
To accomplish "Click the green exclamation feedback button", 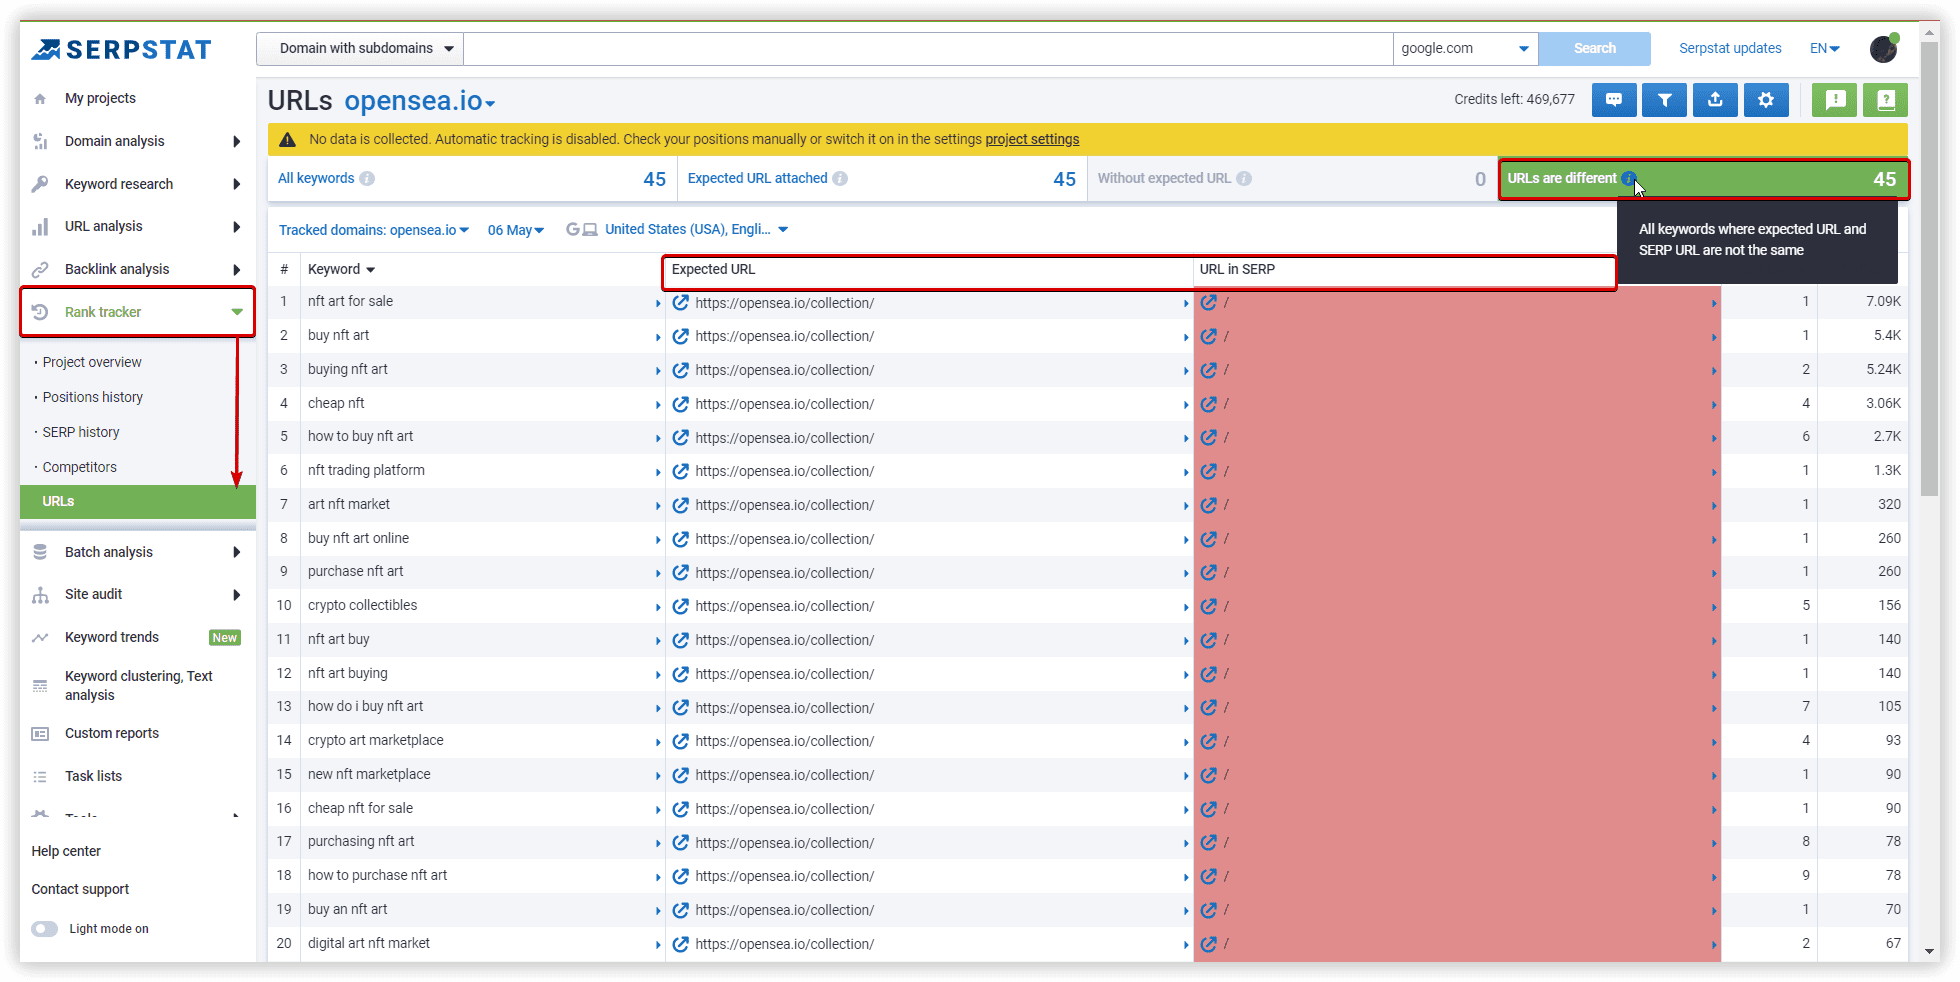I will click(1835, 100).
